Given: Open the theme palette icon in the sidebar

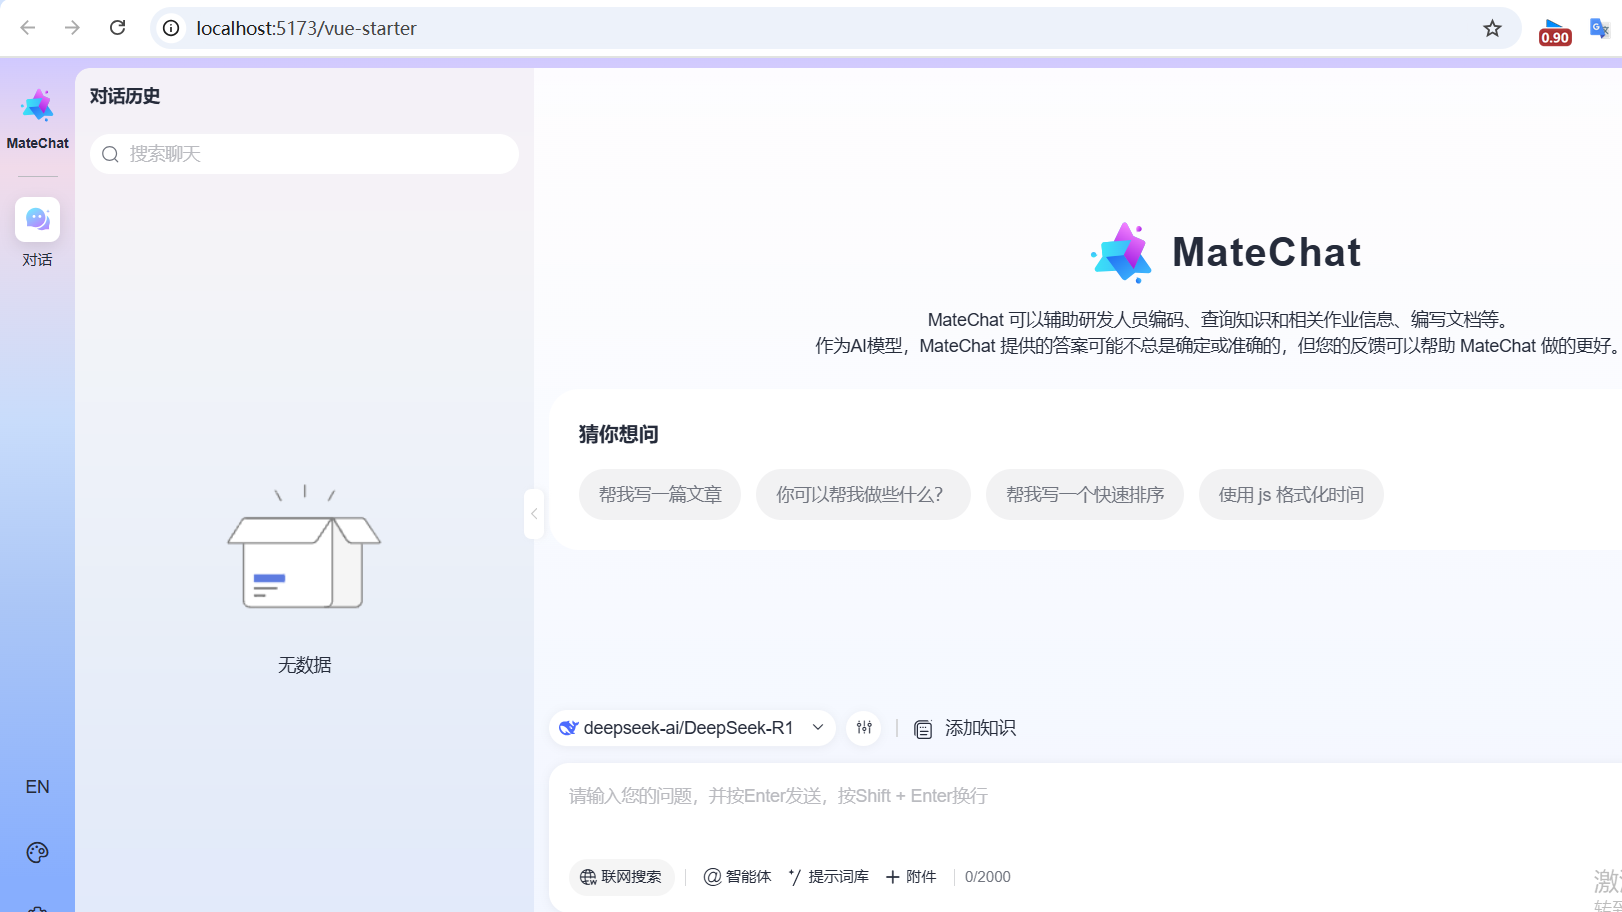Looking at the screenshot, I should [37, 852].
